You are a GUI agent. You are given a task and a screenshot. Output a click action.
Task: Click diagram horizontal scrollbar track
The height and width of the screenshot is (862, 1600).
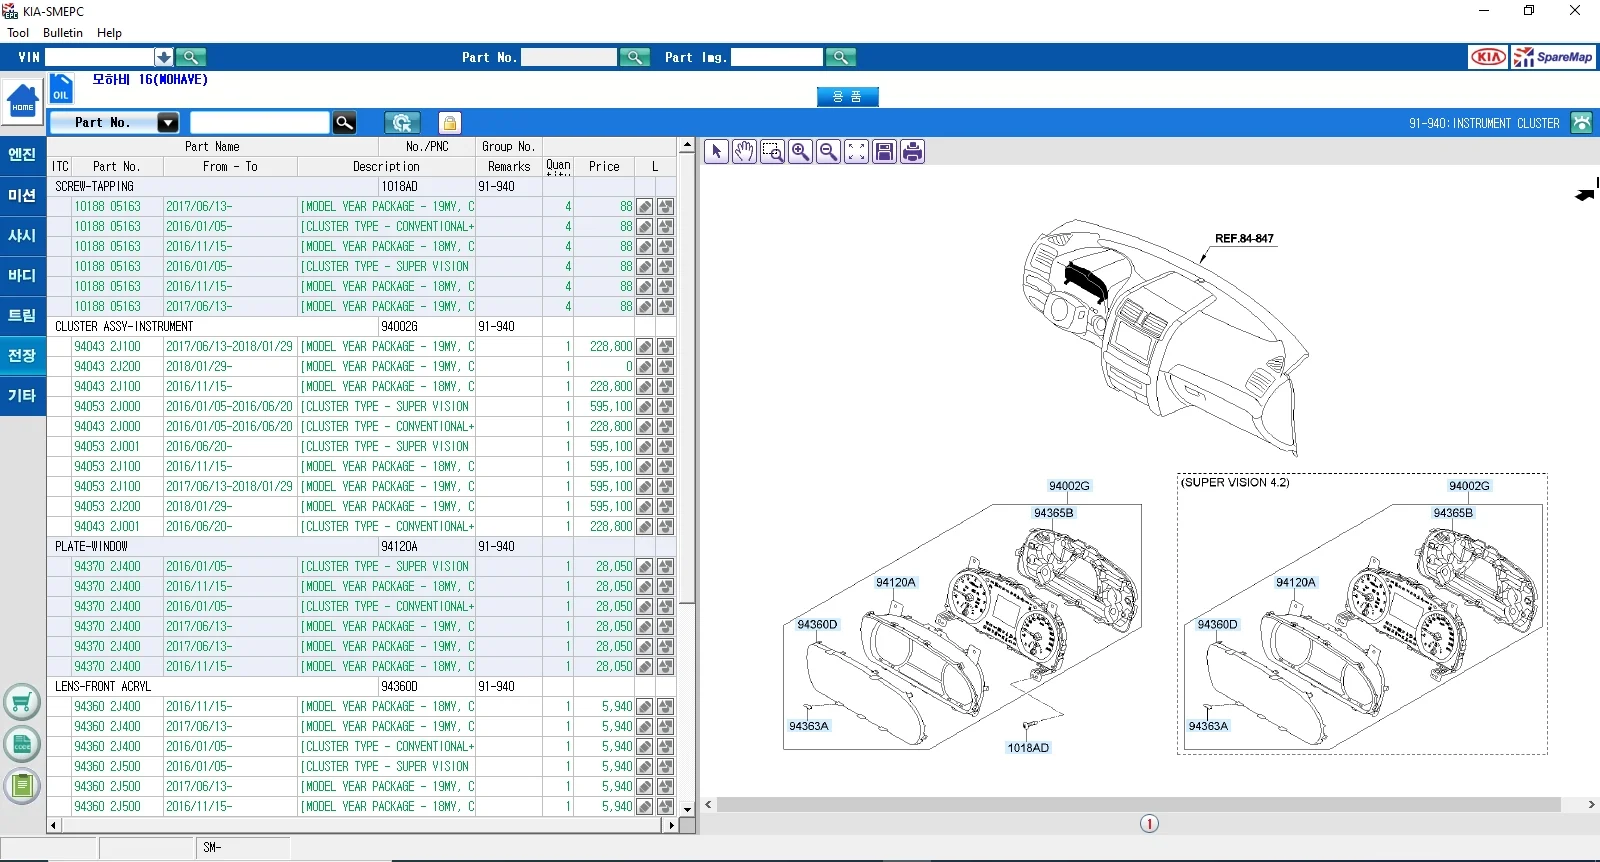1138,804
